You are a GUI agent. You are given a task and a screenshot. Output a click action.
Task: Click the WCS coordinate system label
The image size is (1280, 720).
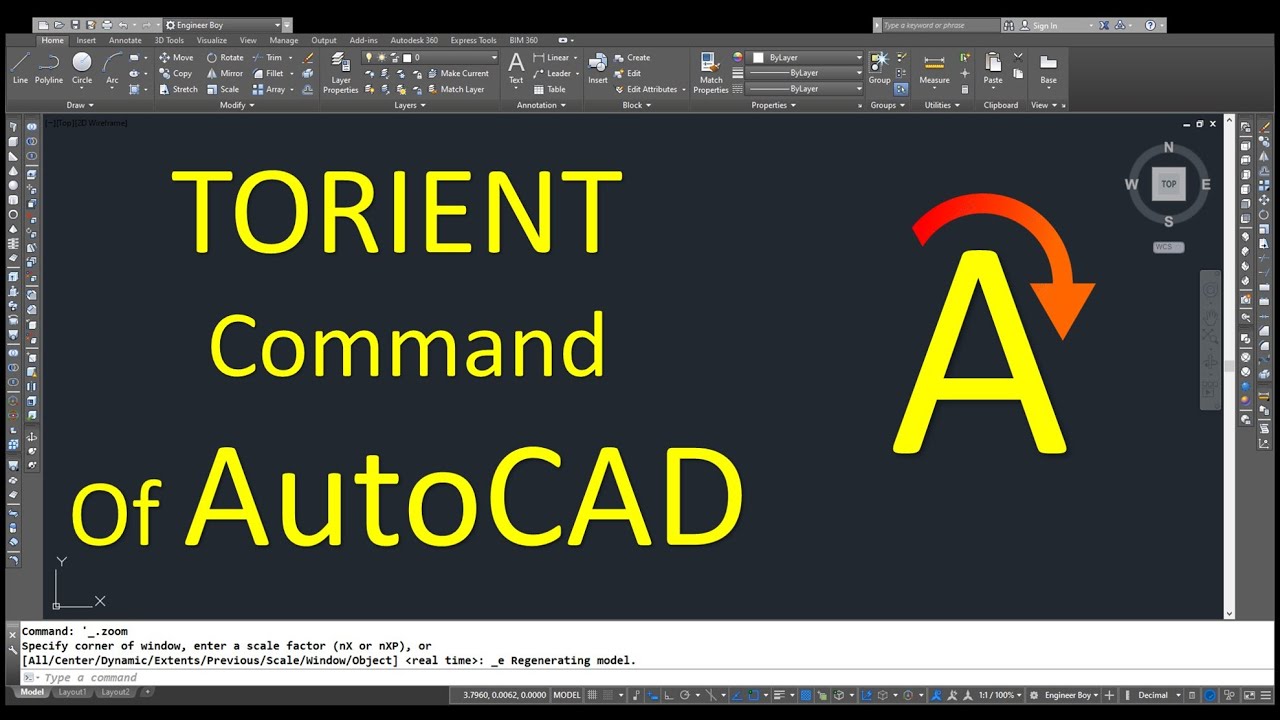pyautogui.click(x=1168, y=247)
